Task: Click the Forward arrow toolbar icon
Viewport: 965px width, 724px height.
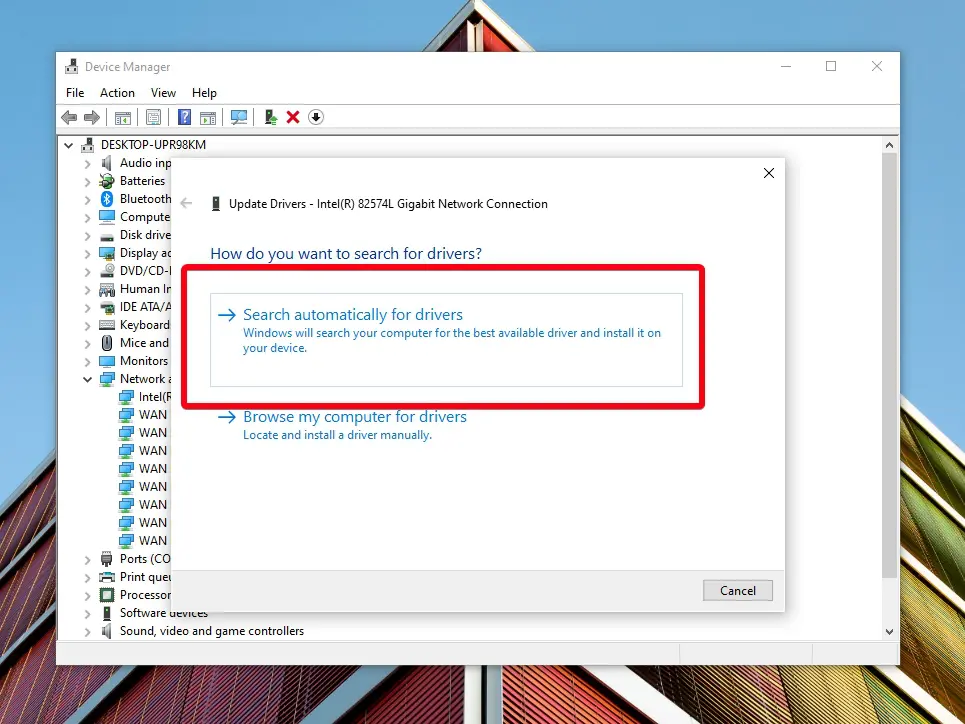Action: [92, 117]
